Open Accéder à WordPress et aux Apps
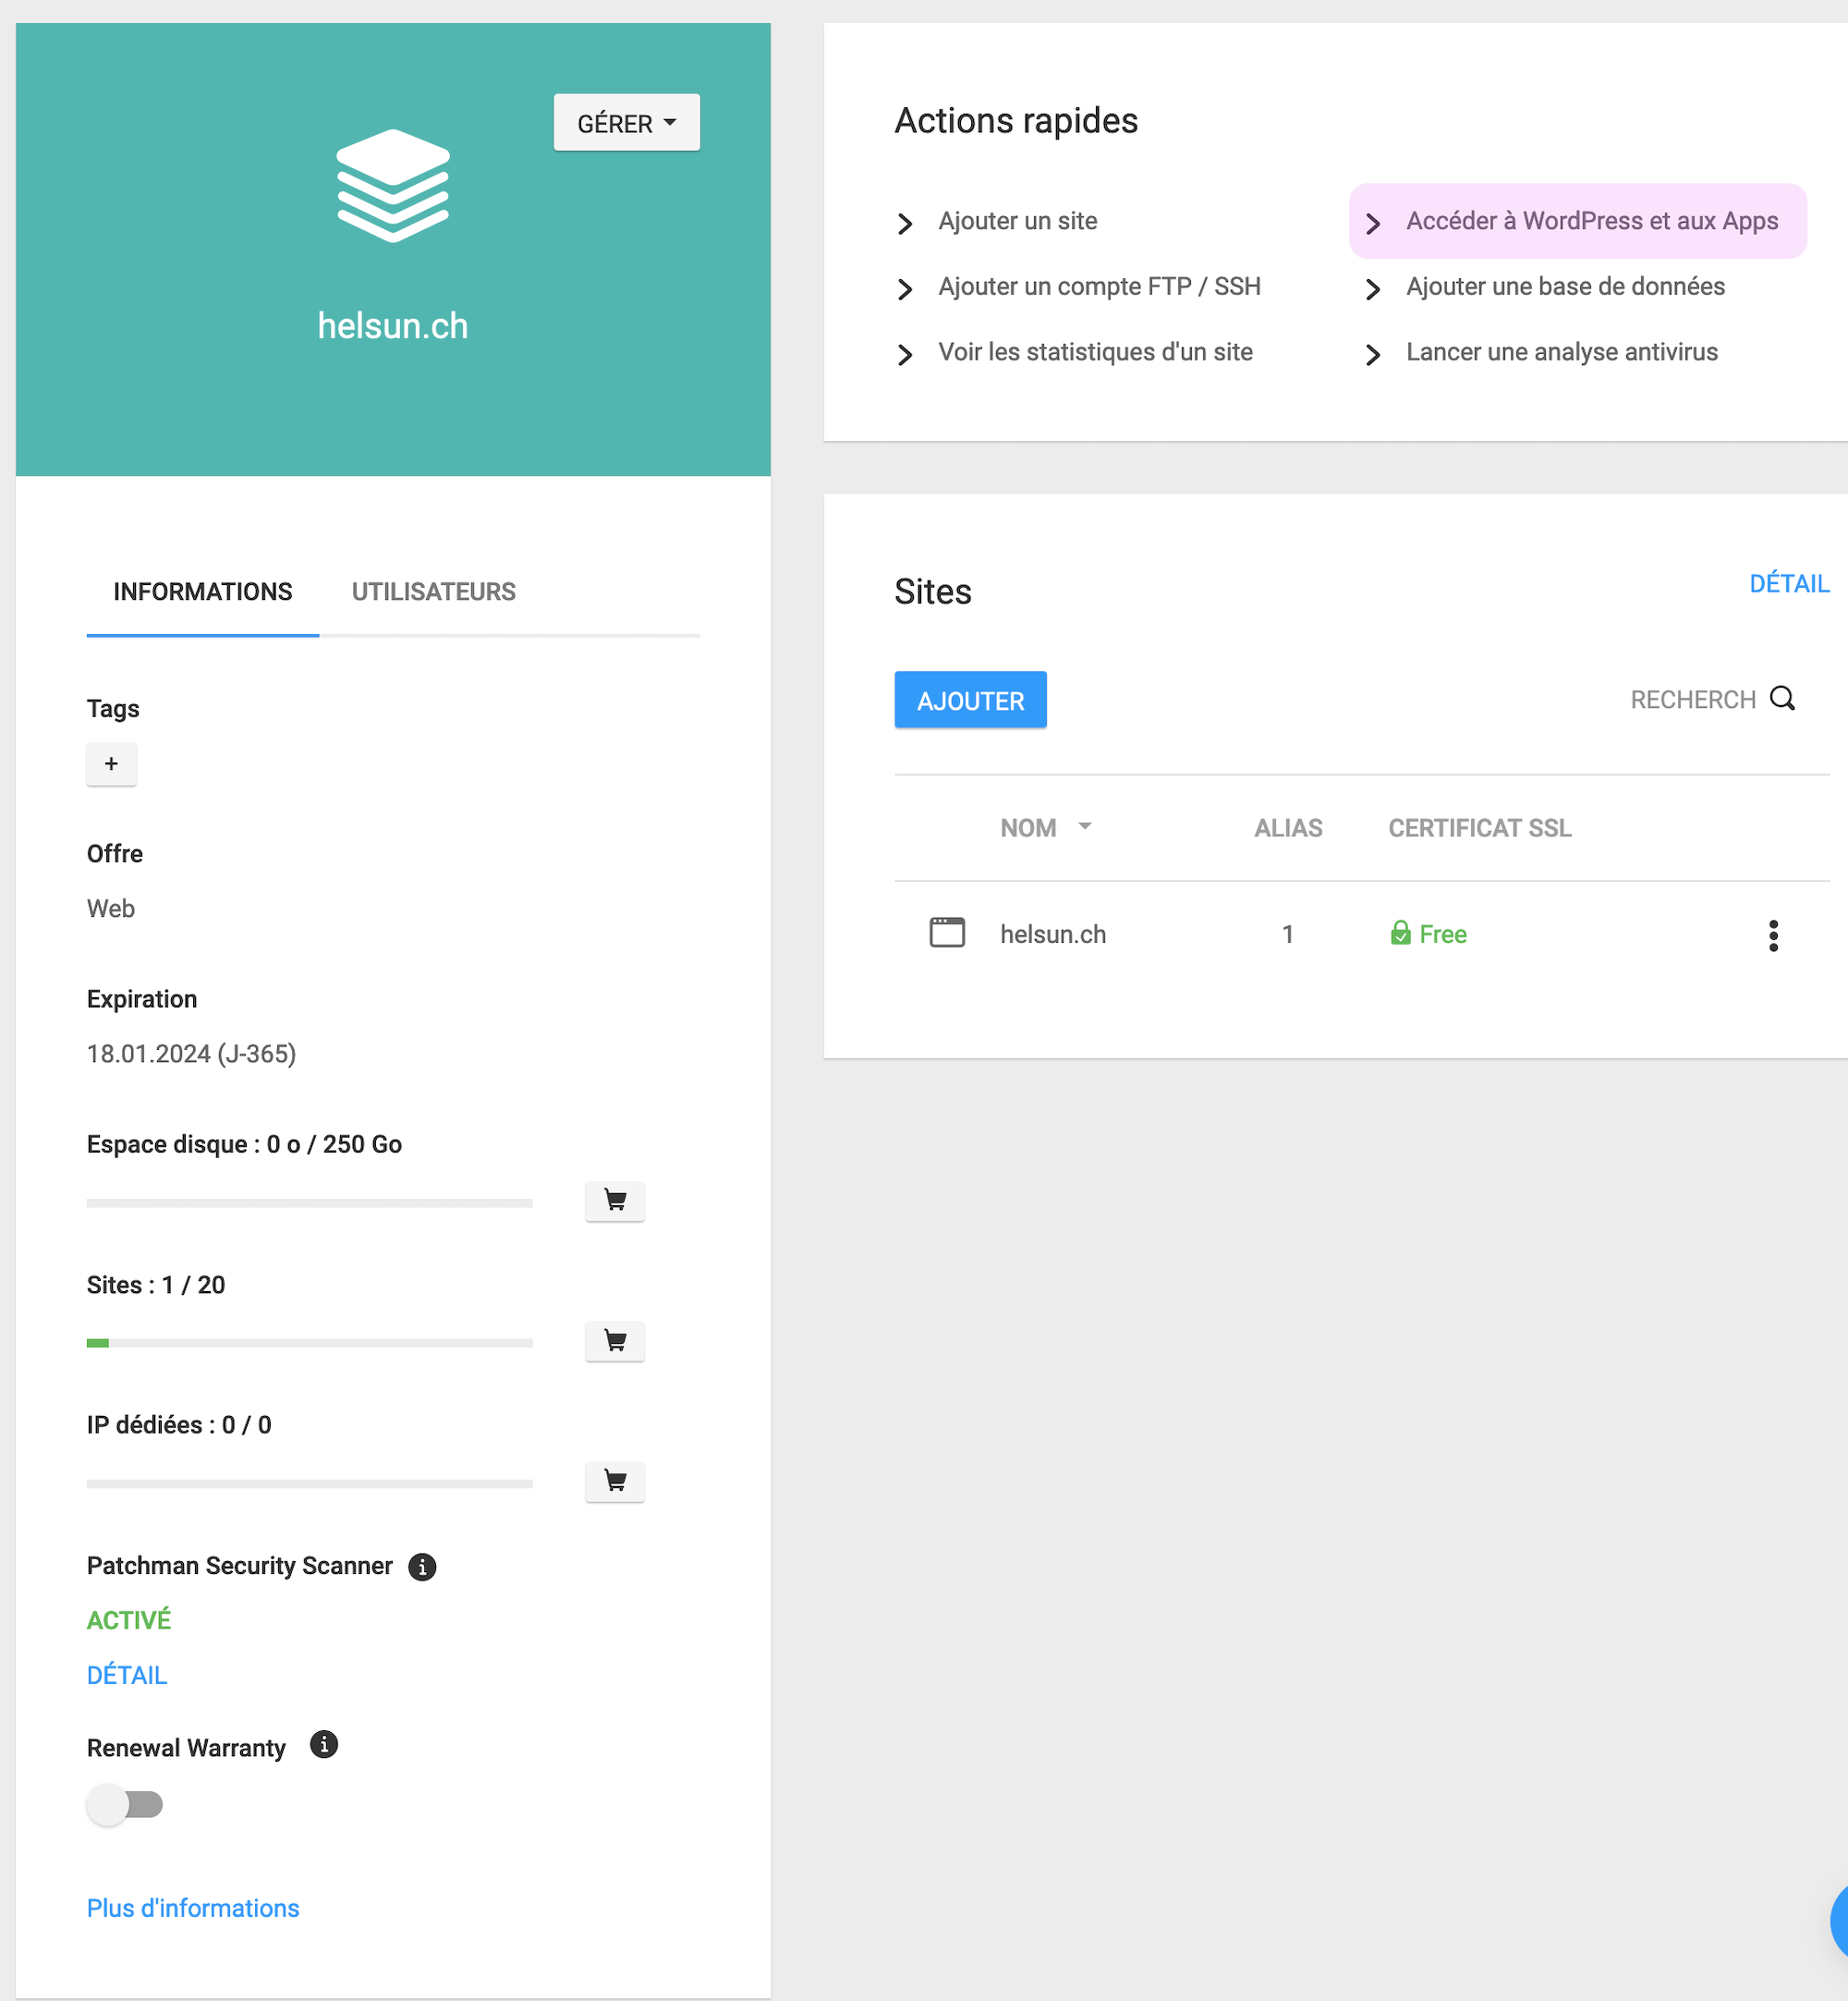Screen dimensions: 1848x2001 [x=1591, y=221]
